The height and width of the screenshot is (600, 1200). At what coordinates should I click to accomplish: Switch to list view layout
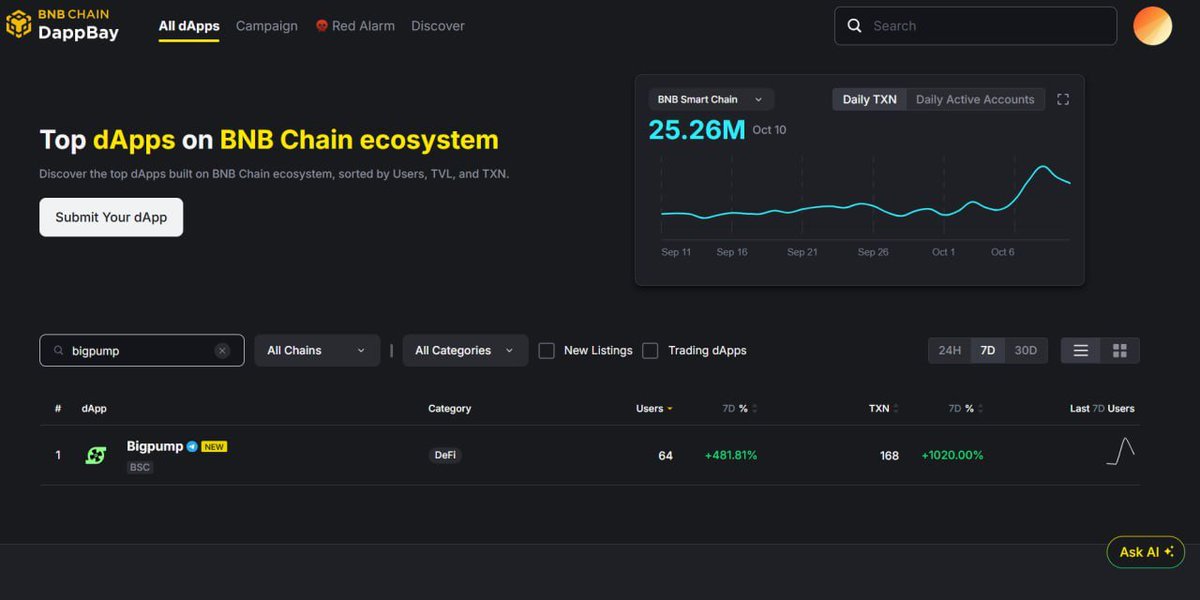click(1080, 350)
